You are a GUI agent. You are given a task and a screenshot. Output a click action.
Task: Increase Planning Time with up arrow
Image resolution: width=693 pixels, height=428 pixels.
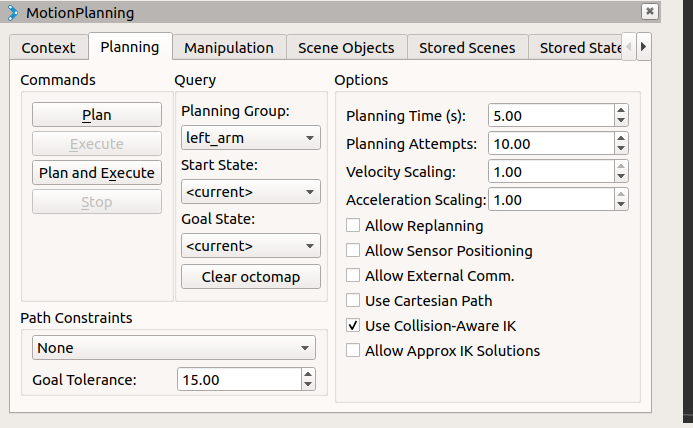click(x=621, y=111)
